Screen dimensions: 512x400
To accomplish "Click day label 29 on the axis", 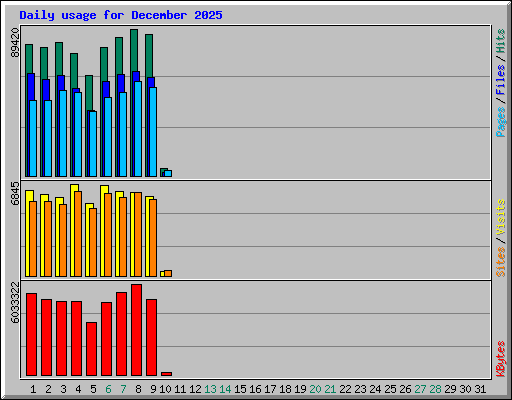I will click(x=450, y=389).
